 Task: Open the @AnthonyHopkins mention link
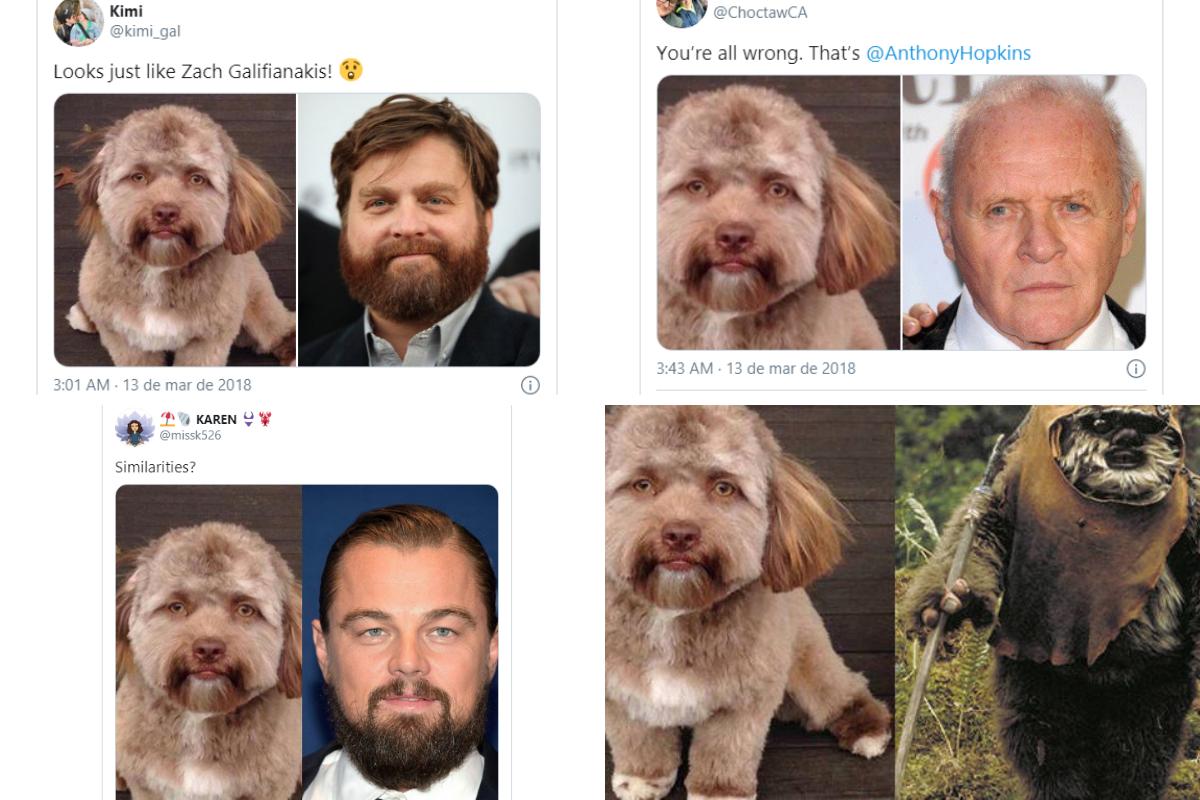948,53
